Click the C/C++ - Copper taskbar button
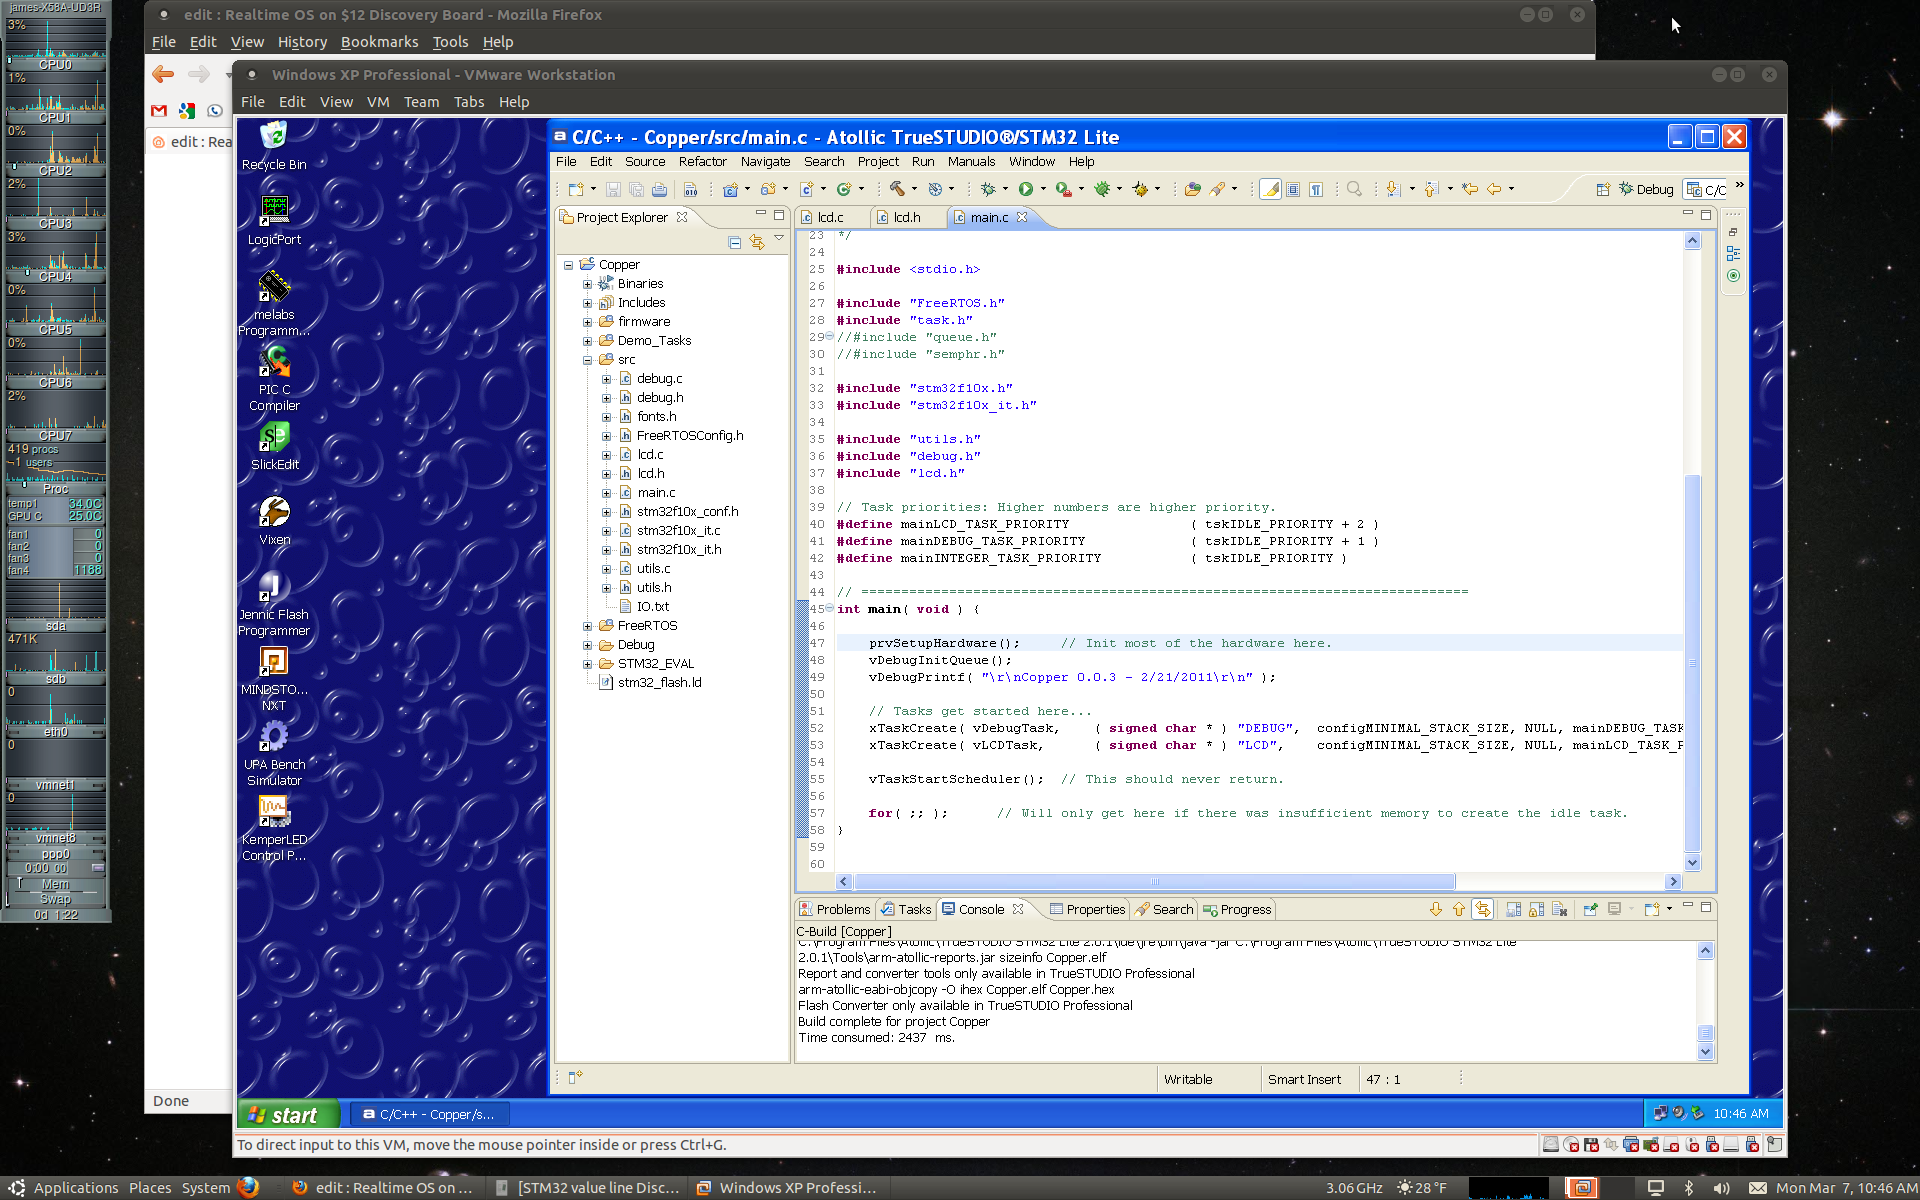The image size is (1920, 1200). (x=428, y=1114)
